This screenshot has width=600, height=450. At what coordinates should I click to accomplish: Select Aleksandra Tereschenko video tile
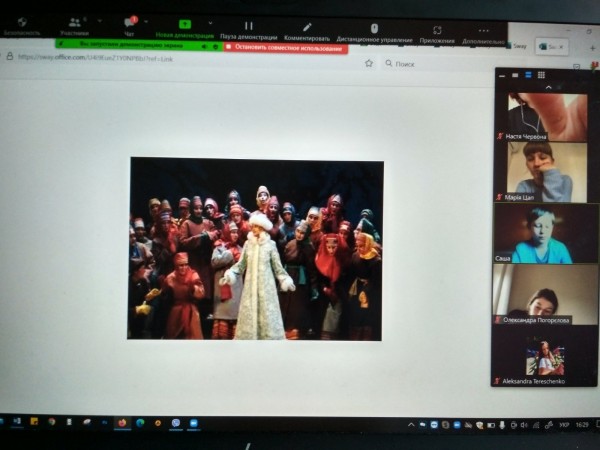click(545, 356)
